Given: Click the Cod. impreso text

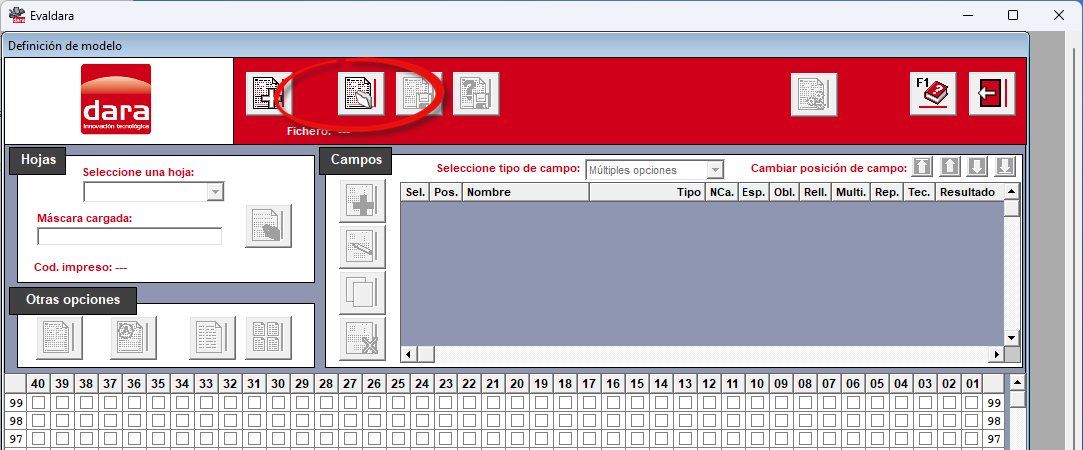Looking at the screenshot, I should (81, 267).
